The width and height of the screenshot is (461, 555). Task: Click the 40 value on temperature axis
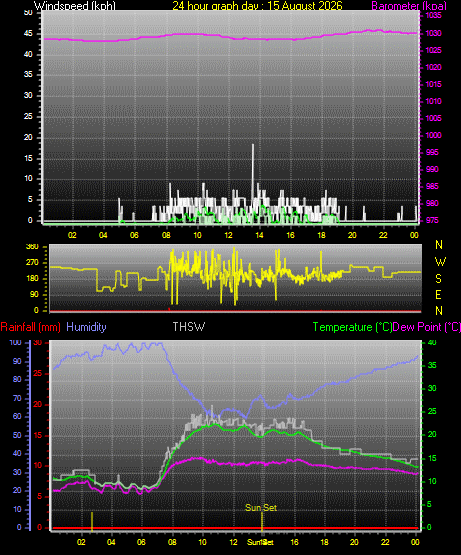(x=432, y=343)
